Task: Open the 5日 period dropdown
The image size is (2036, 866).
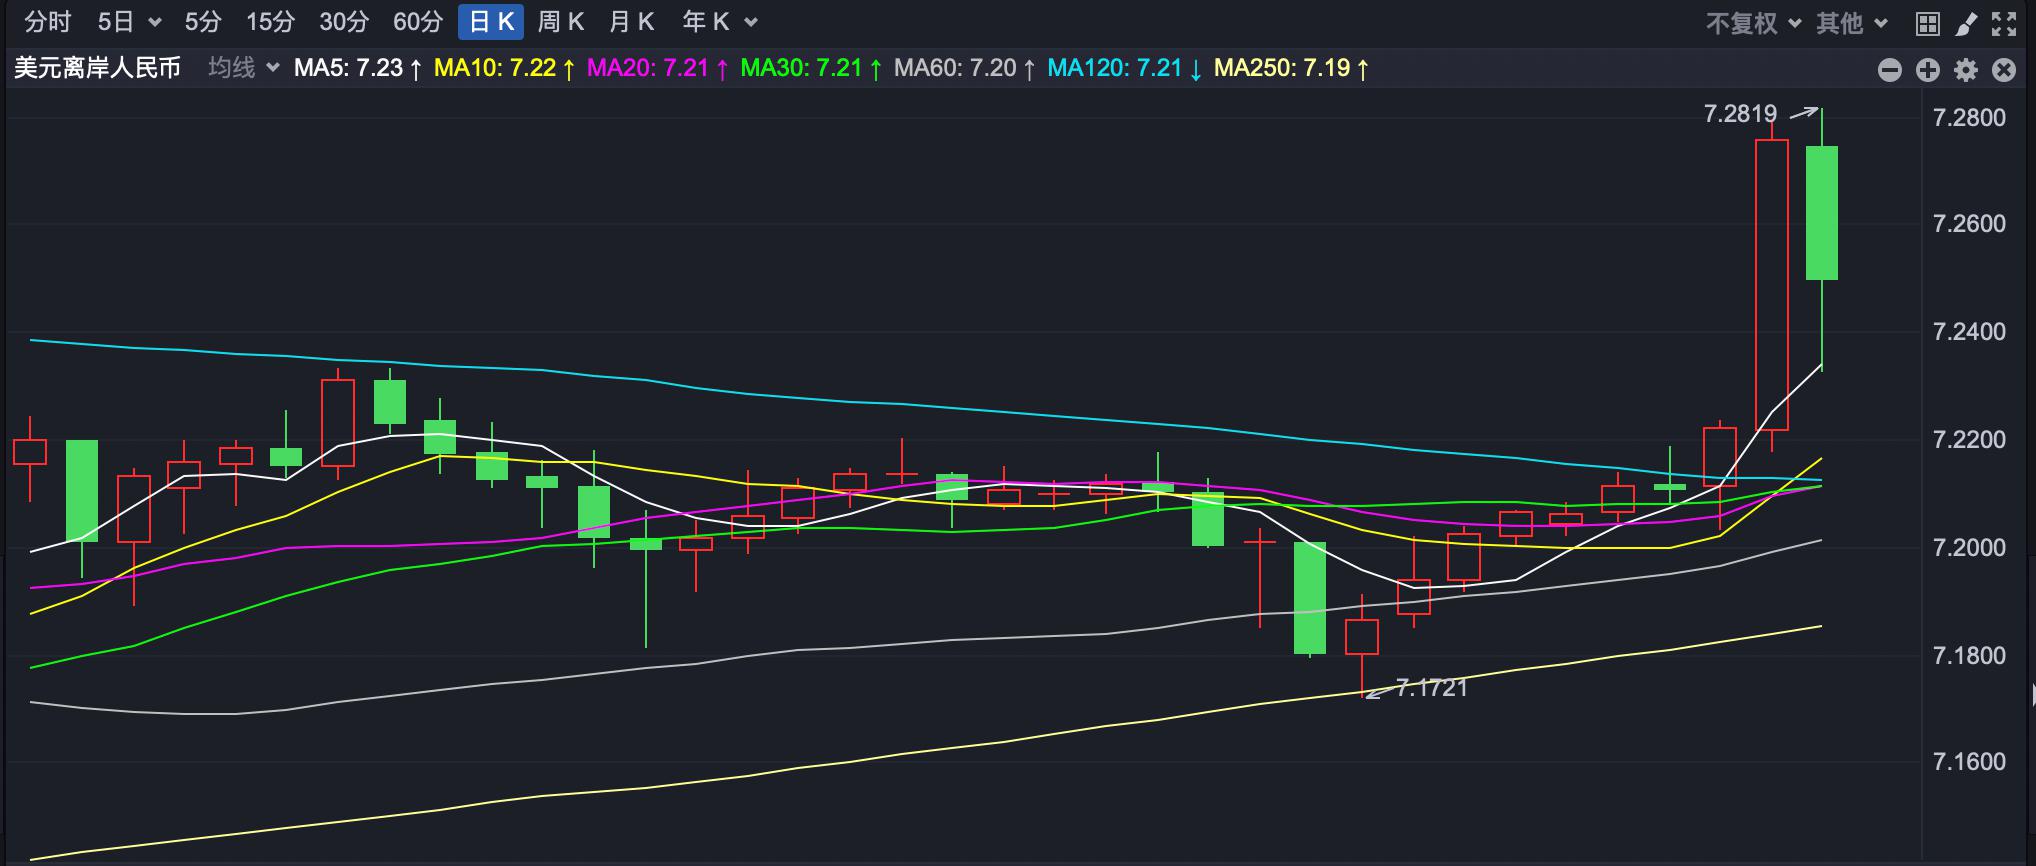Action: (129, 22)
